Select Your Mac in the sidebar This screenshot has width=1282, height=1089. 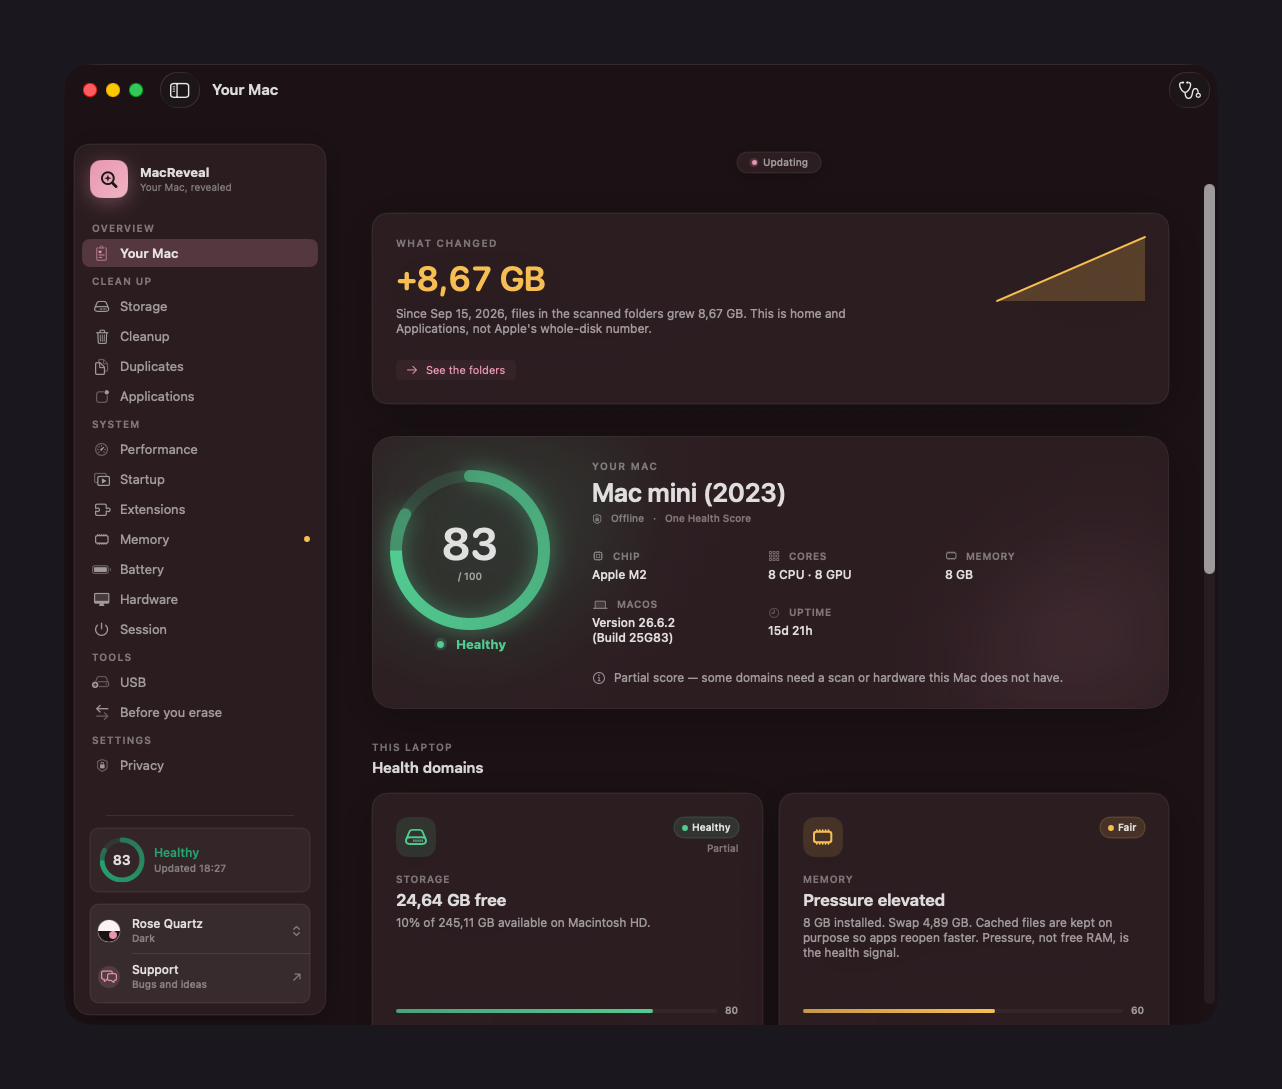200,254
